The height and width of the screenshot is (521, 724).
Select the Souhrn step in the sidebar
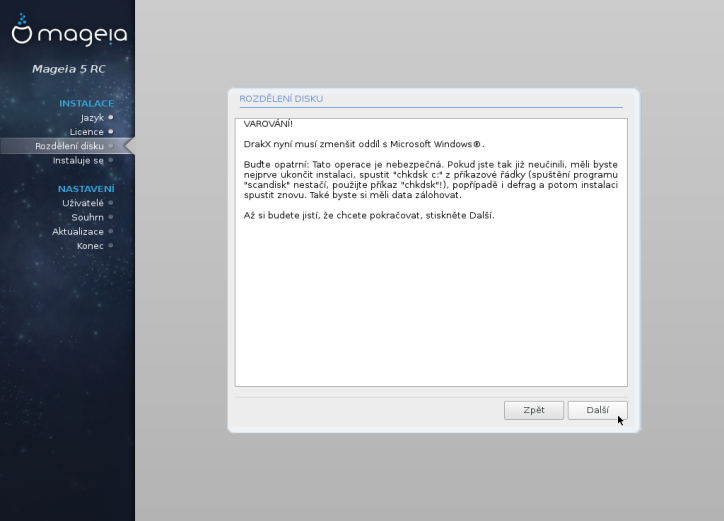[87, 217]
